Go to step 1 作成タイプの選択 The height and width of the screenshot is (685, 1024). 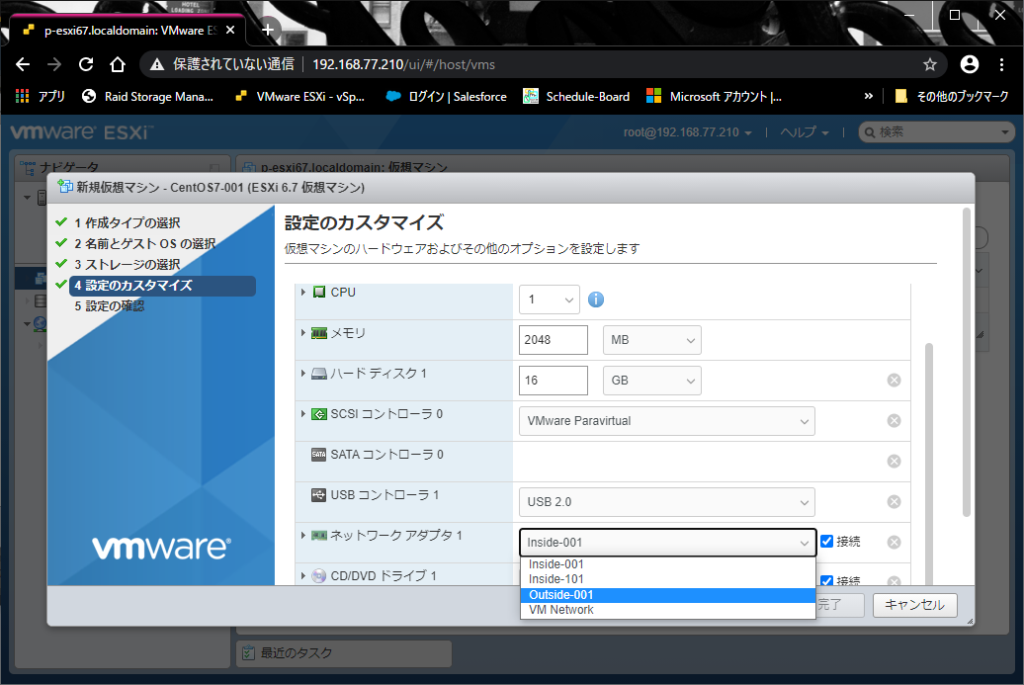point(127,223)
